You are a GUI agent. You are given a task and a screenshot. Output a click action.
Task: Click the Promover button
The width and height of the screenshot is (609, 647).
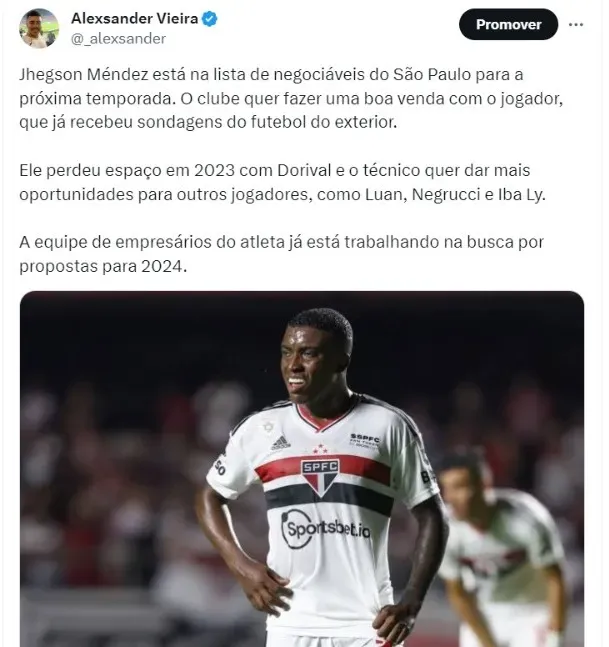(x=508, y=24)
